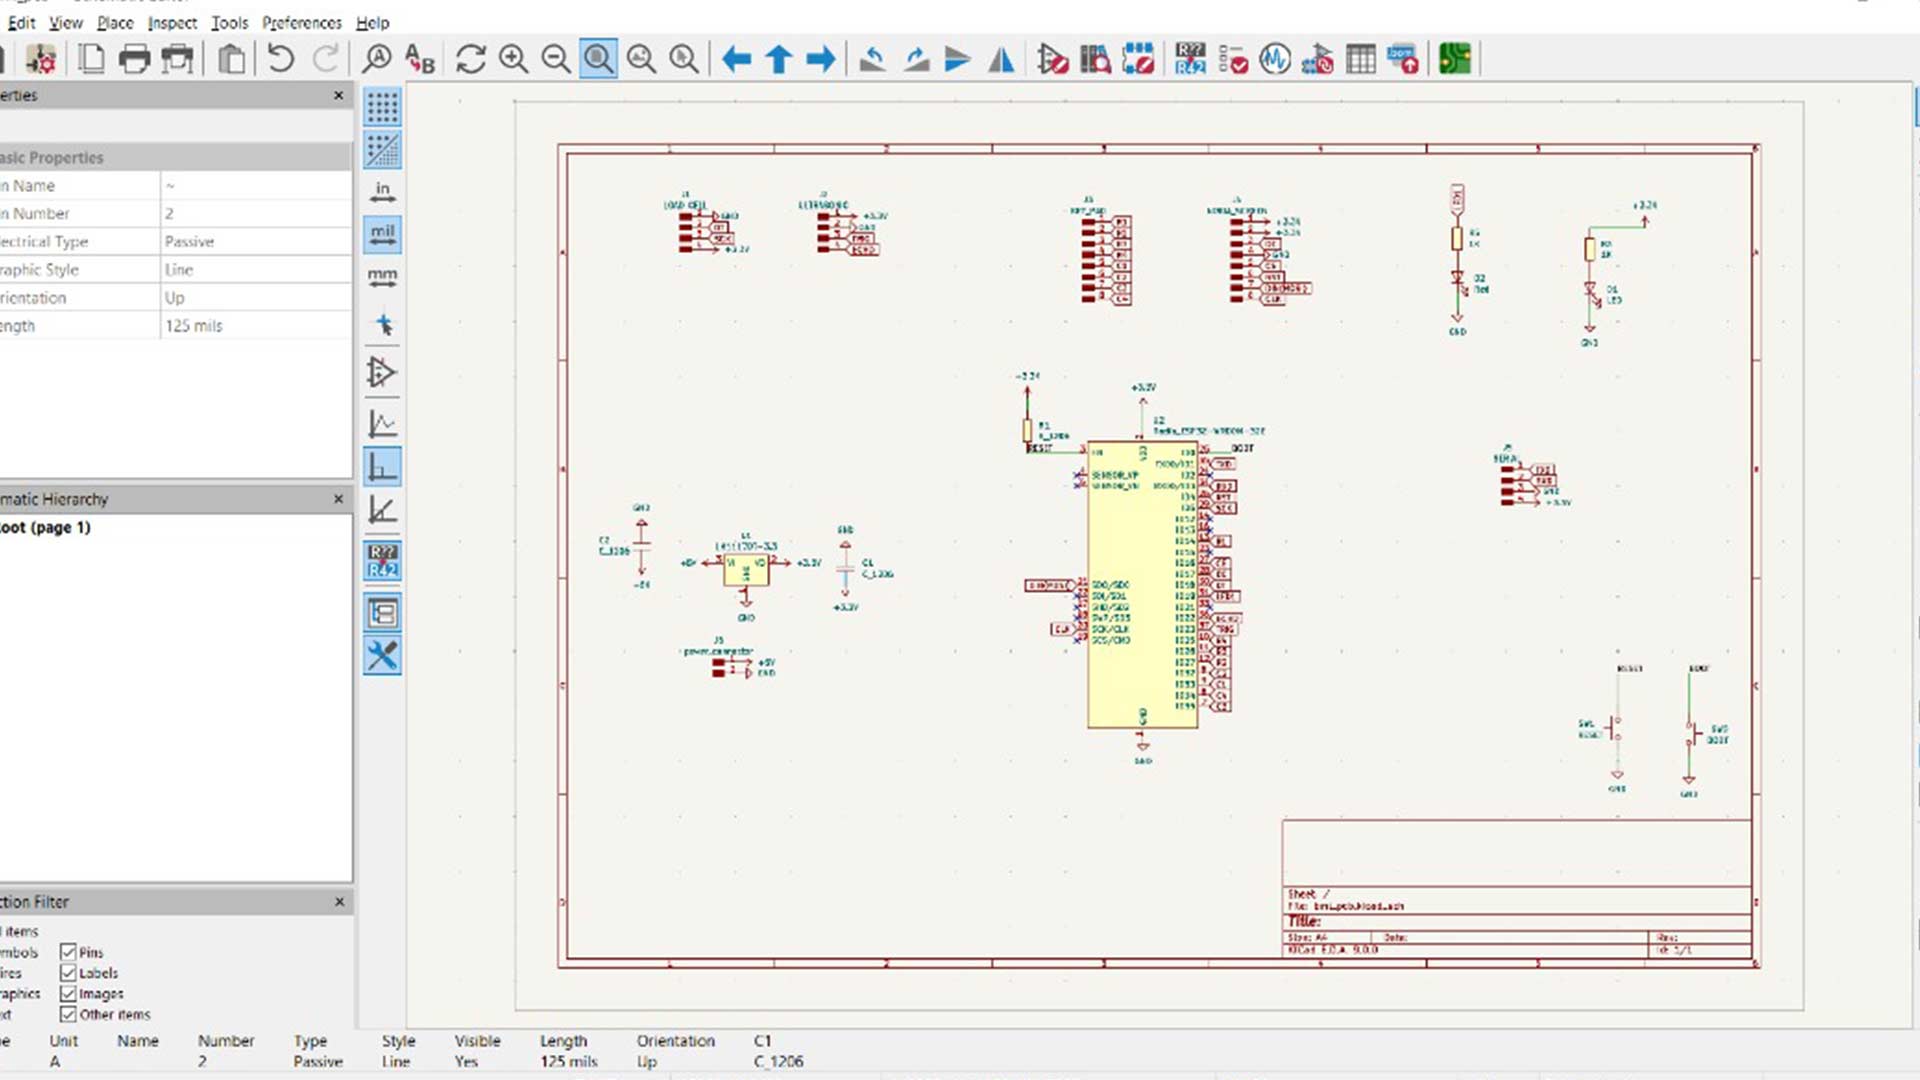1920x1080 pixels.
Task: Open Find and Replace tool
Action: [x=420, y=59]
